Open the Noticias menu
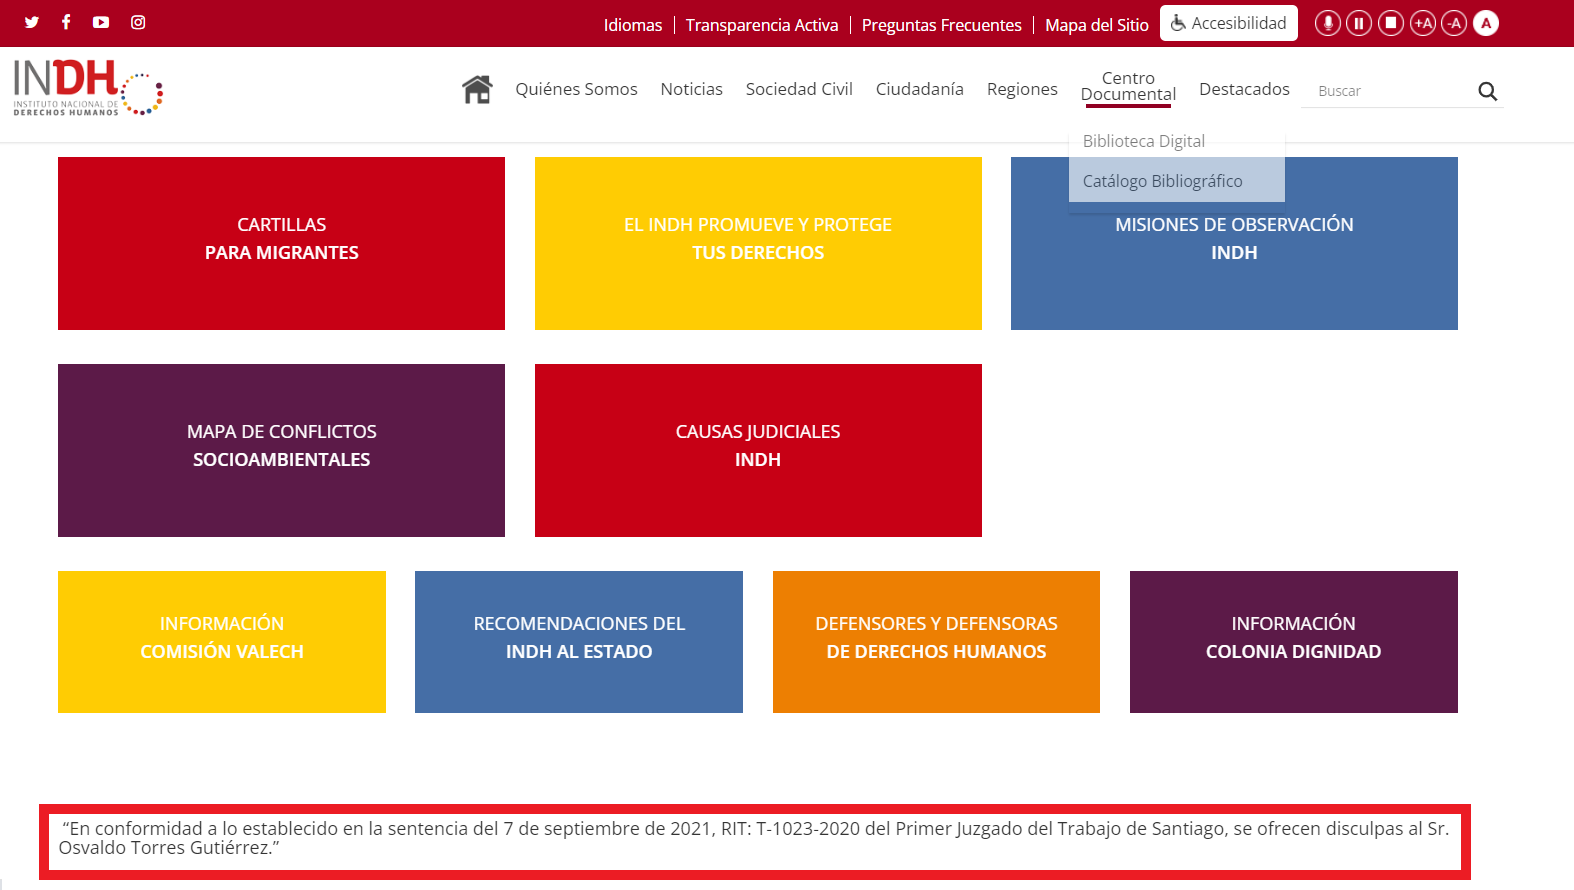Viewport: 1574px width, 890px height. coord(692,89)
